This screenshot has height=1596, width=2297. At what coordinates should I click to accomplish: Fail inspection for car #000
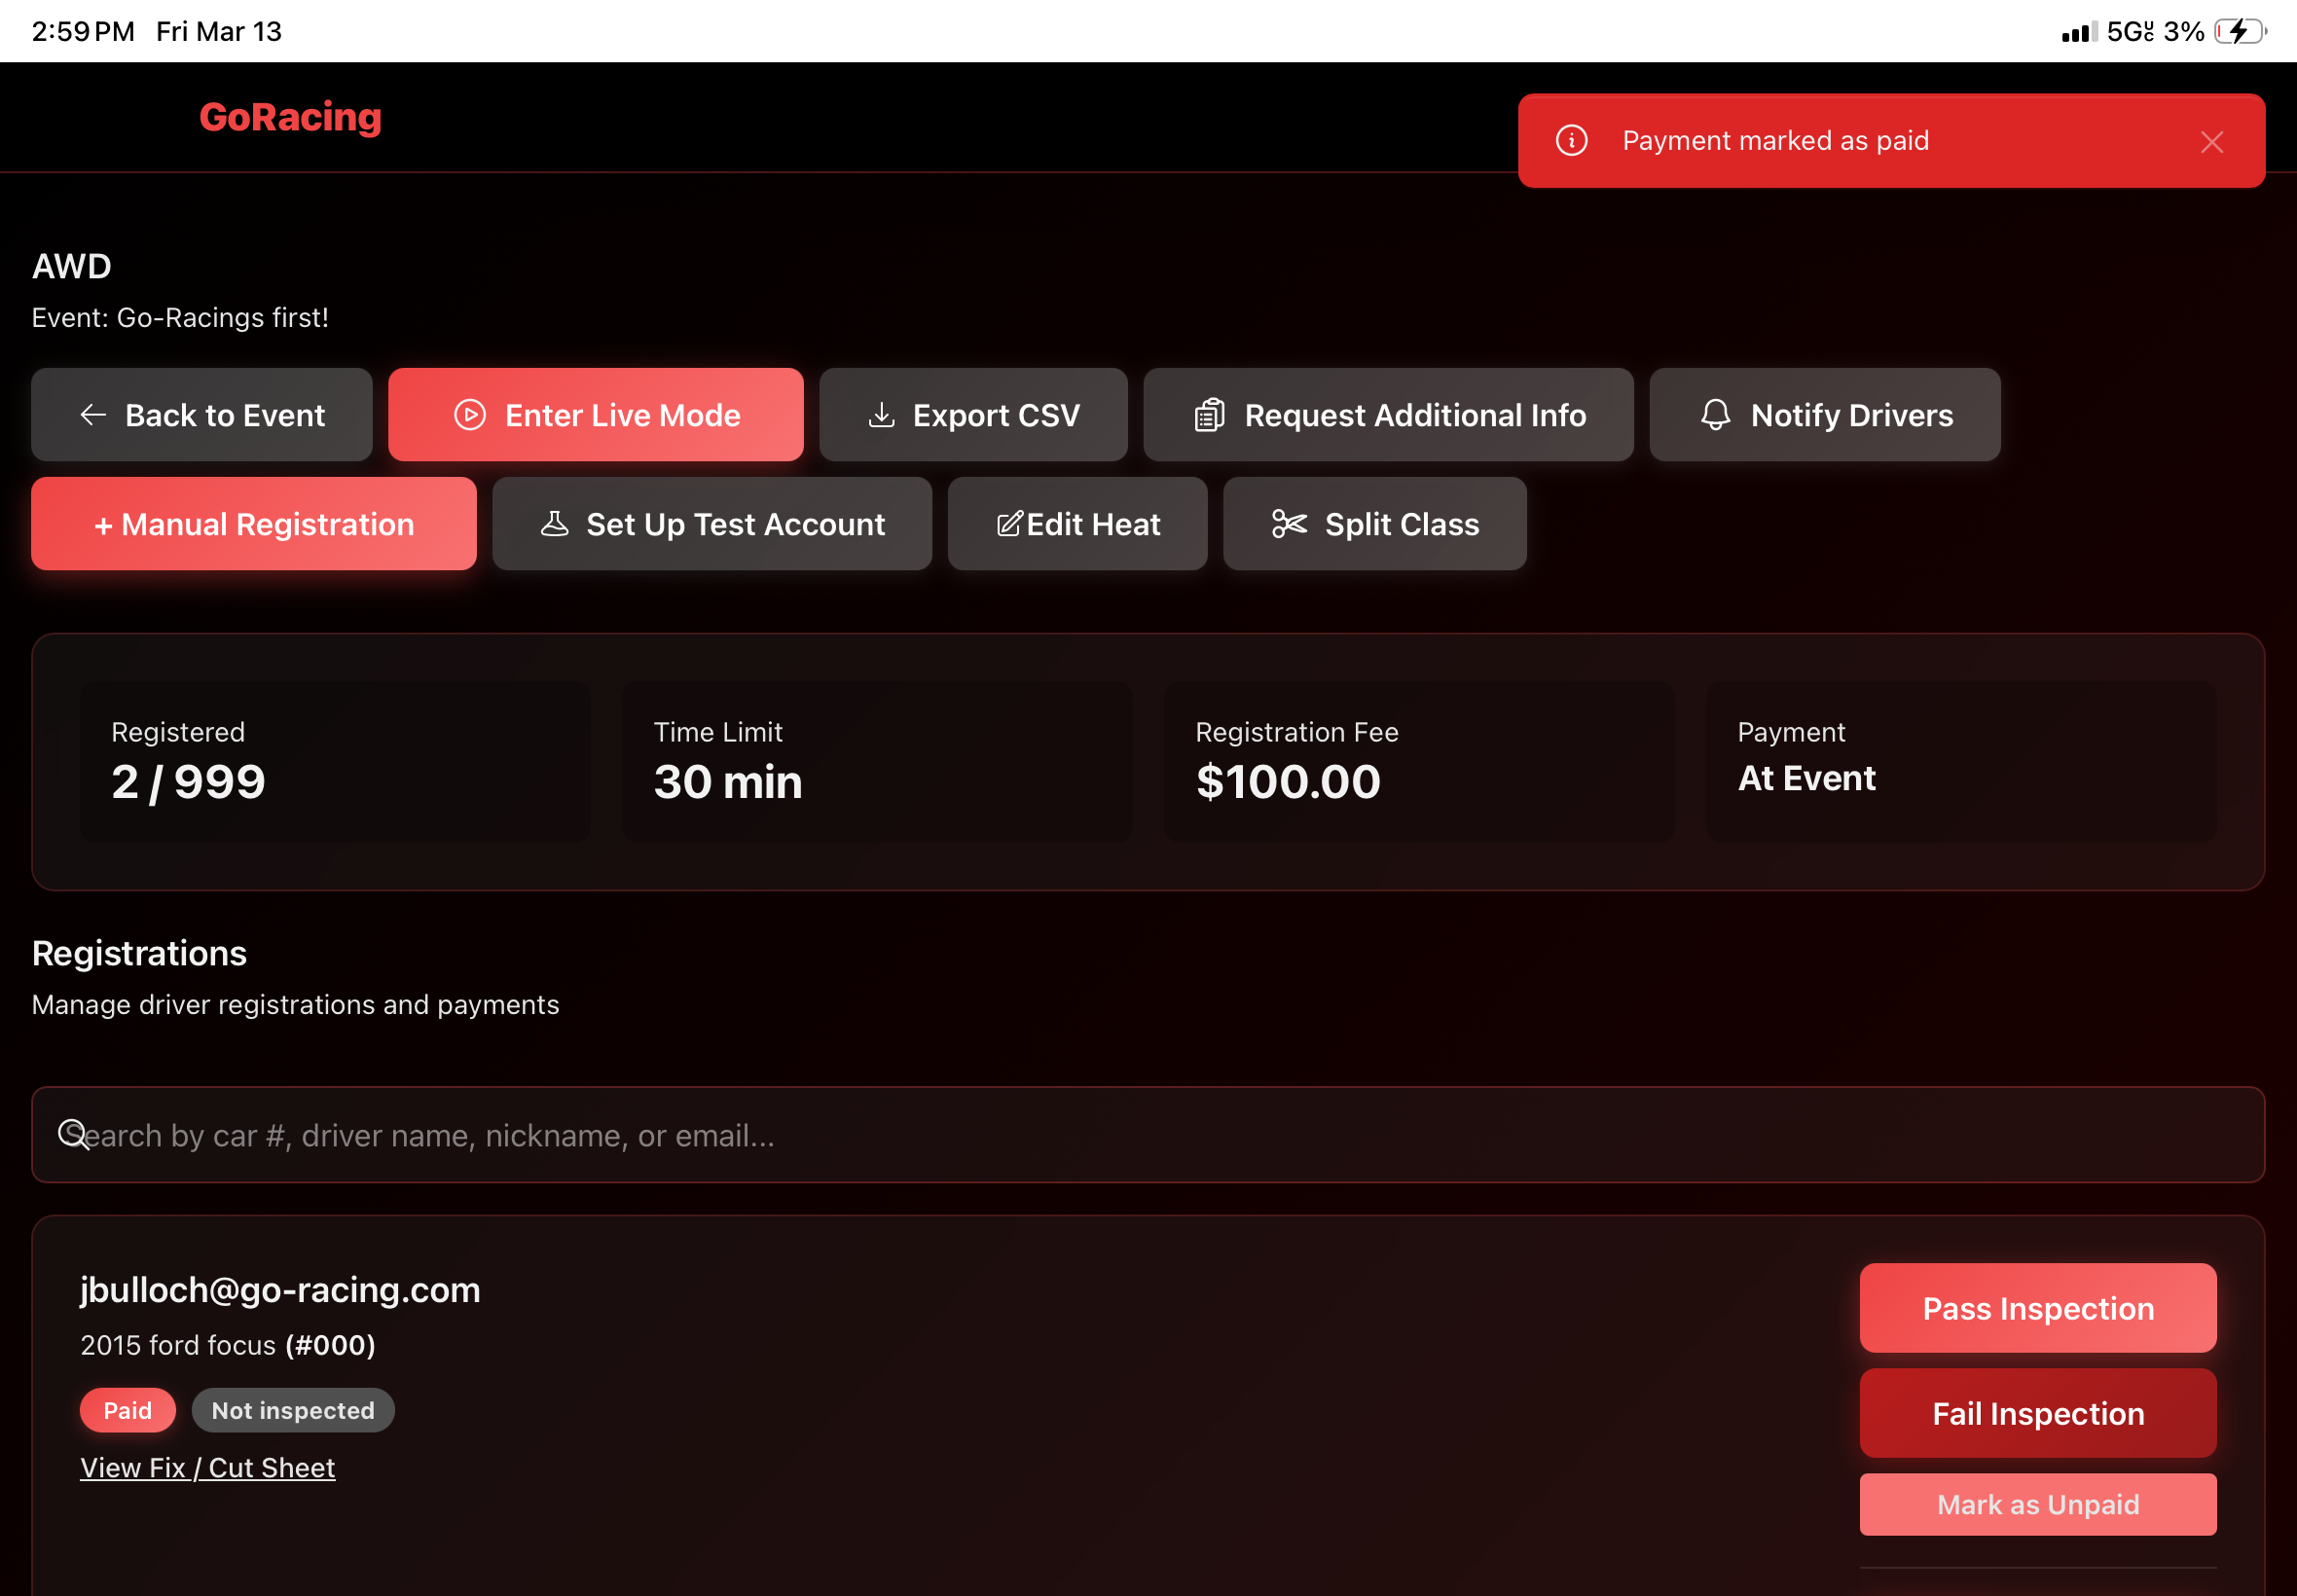2037,1412
